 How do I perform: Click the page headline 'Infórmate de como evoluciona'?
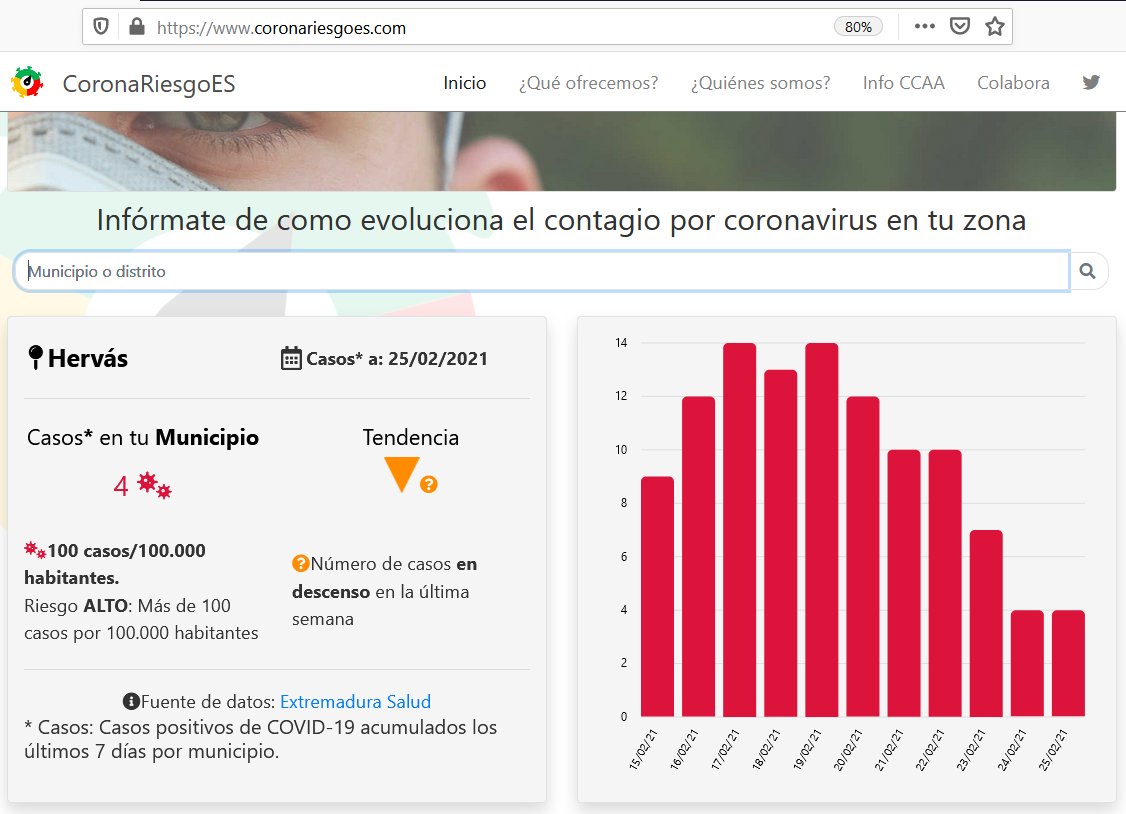pos(562,220)
